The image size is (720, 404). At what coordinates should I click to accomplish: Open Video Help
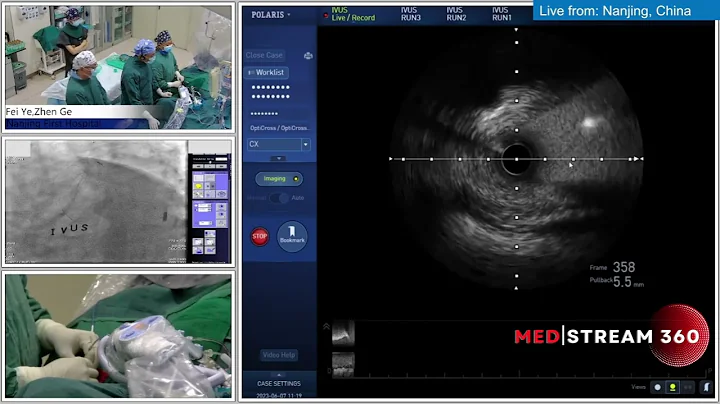(279, 355)
